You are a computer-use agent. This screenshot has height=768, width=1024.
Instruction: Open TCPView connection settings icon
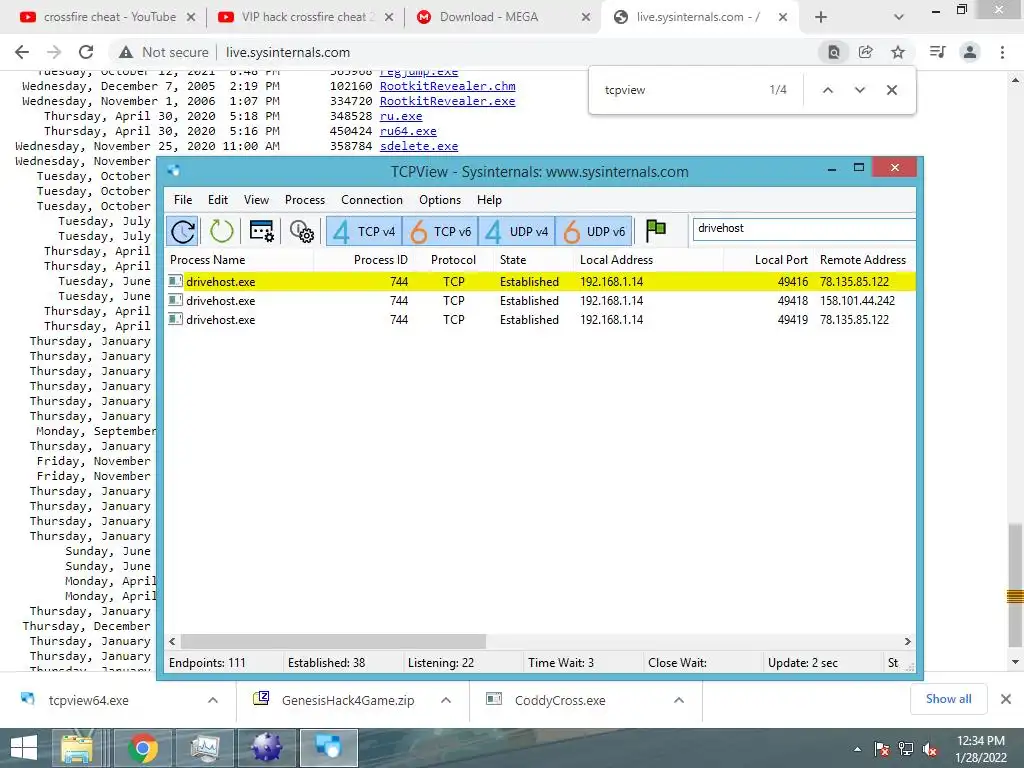coord(262,231)
